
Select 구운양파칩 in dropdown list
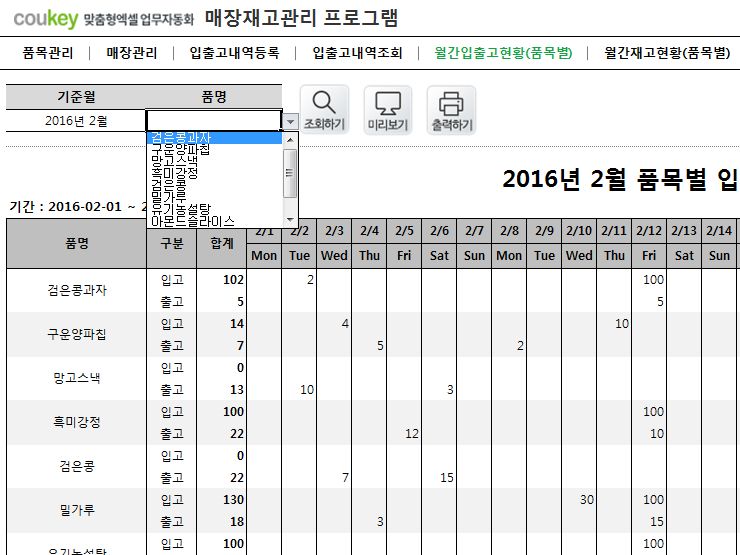click(215, 149)
